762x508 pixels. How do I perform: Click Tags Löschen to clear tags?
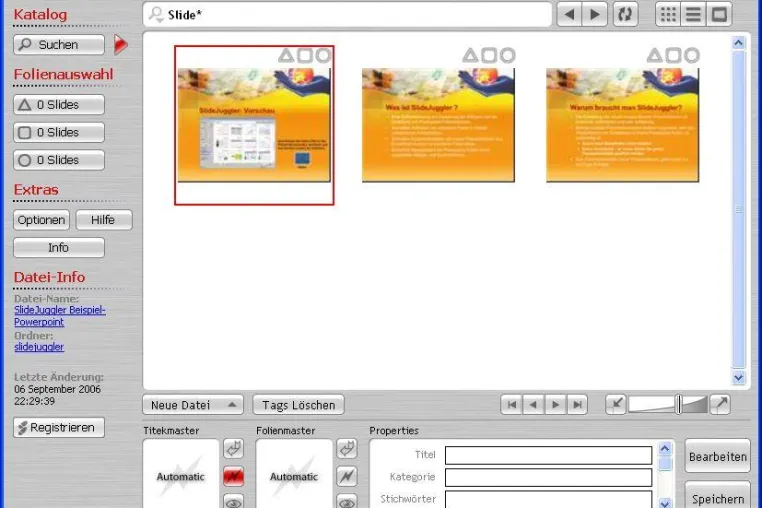(298, 405)
